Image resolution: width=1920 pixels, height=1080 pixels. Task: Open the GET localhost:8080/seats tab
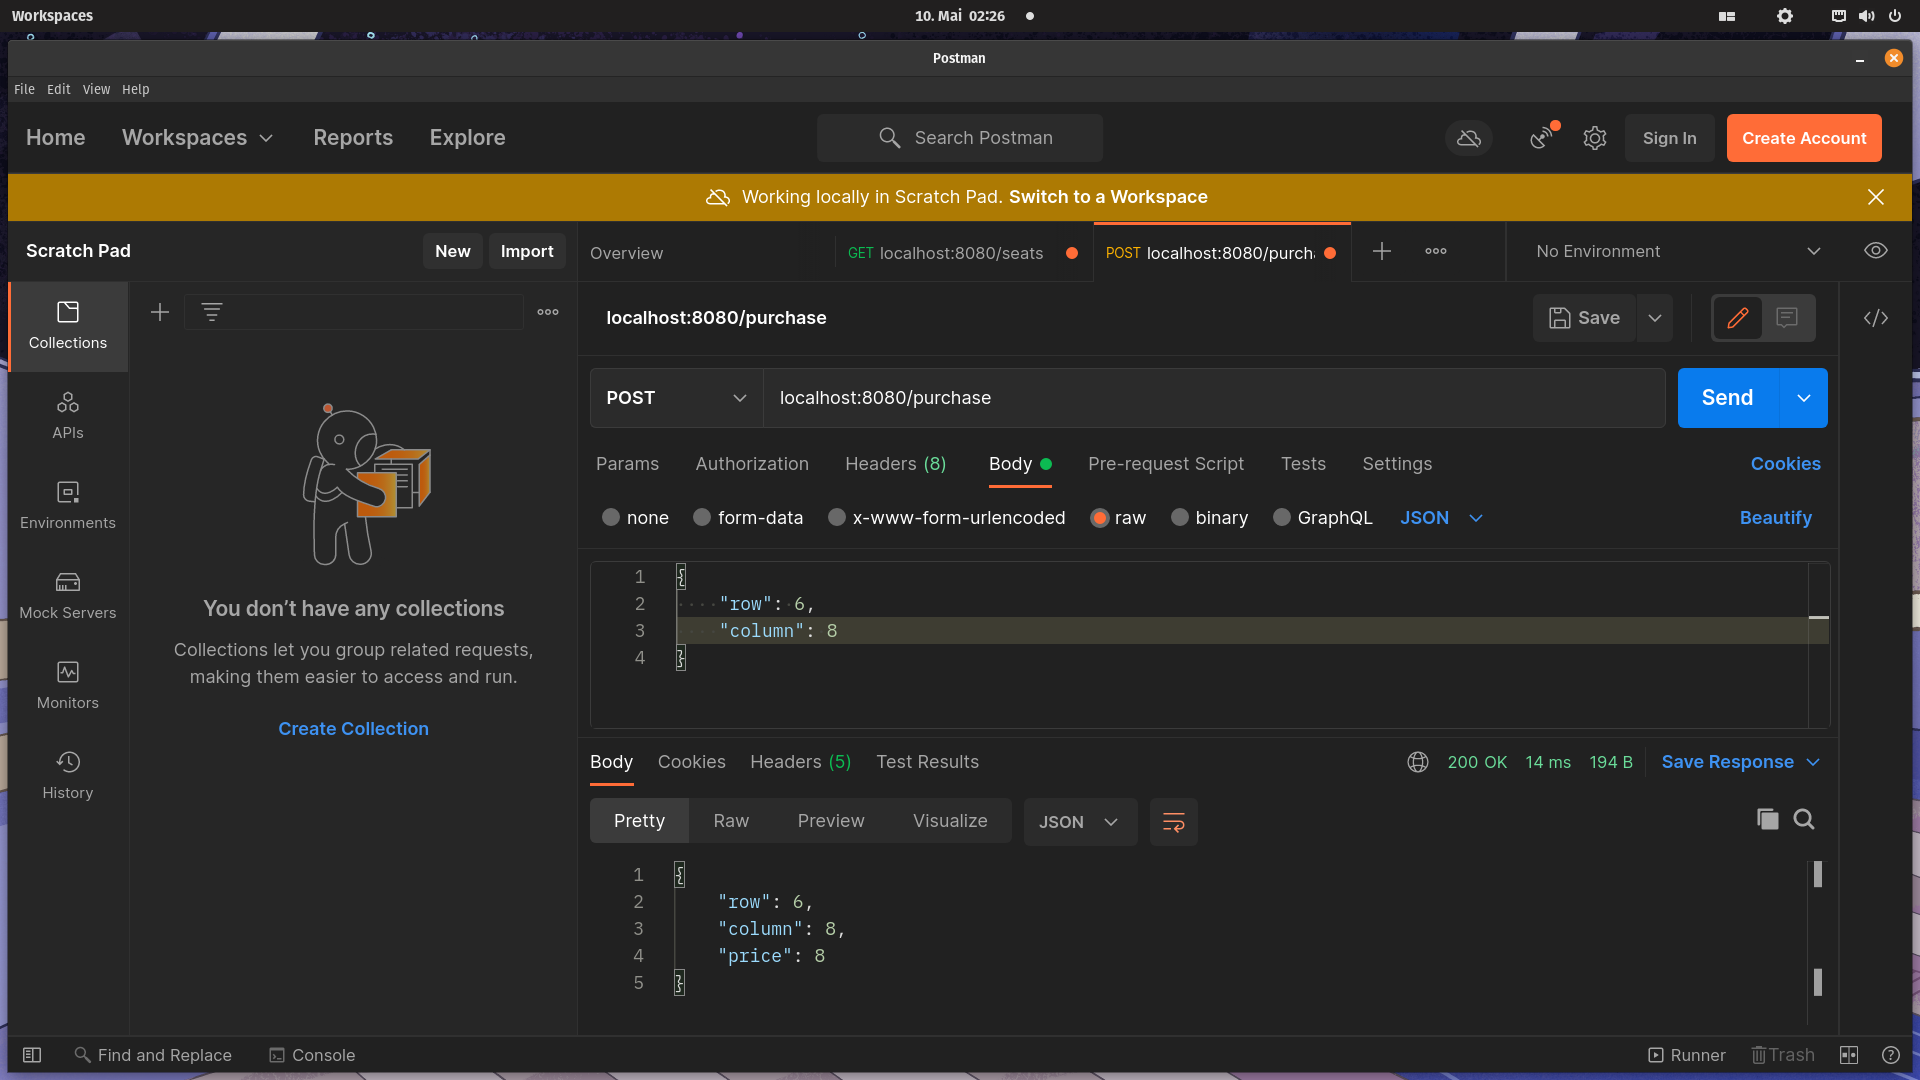coord(945,253)
